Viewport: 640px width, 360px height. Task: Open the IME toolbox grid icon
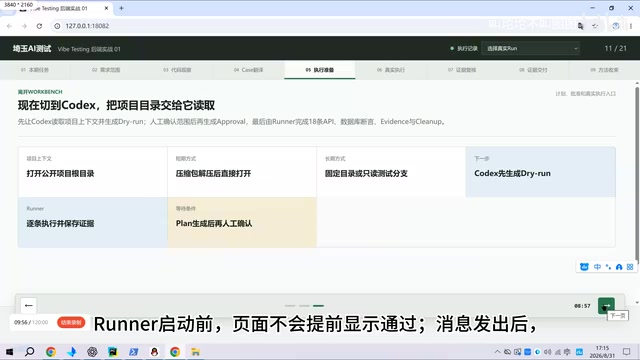pyautogui.click(x=630, y=267)
